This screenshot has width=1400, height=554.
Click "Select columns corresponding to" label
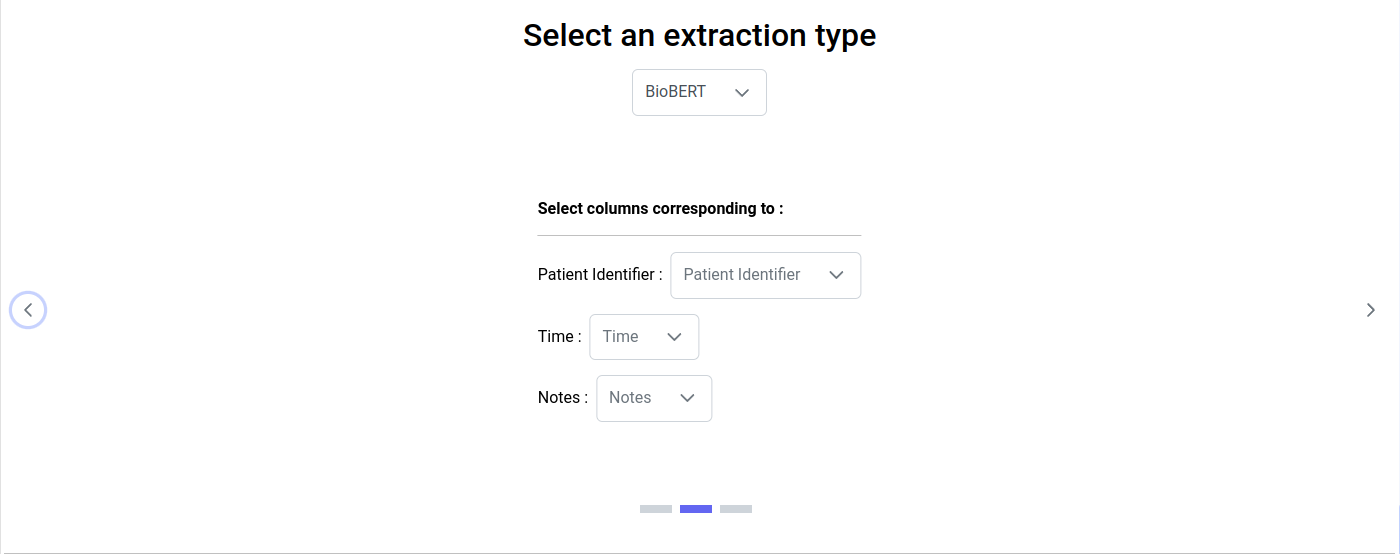(x=660, y=209)
